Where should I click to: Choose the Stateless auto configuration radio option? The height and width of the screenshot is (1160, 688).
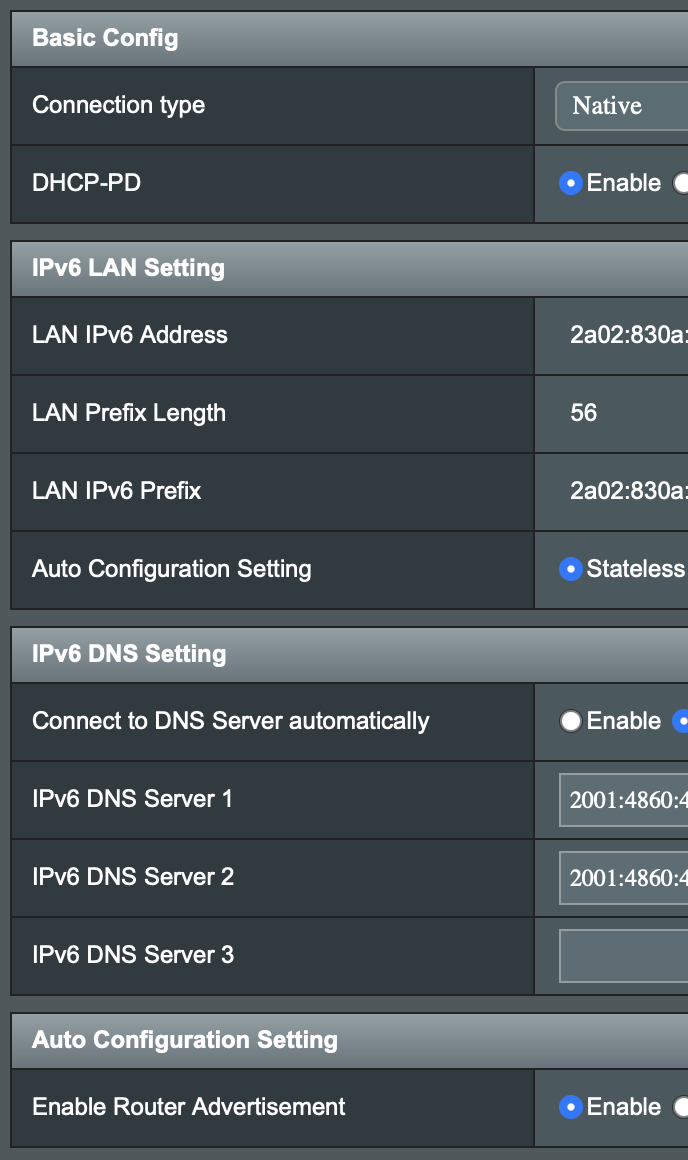point(571,570)
